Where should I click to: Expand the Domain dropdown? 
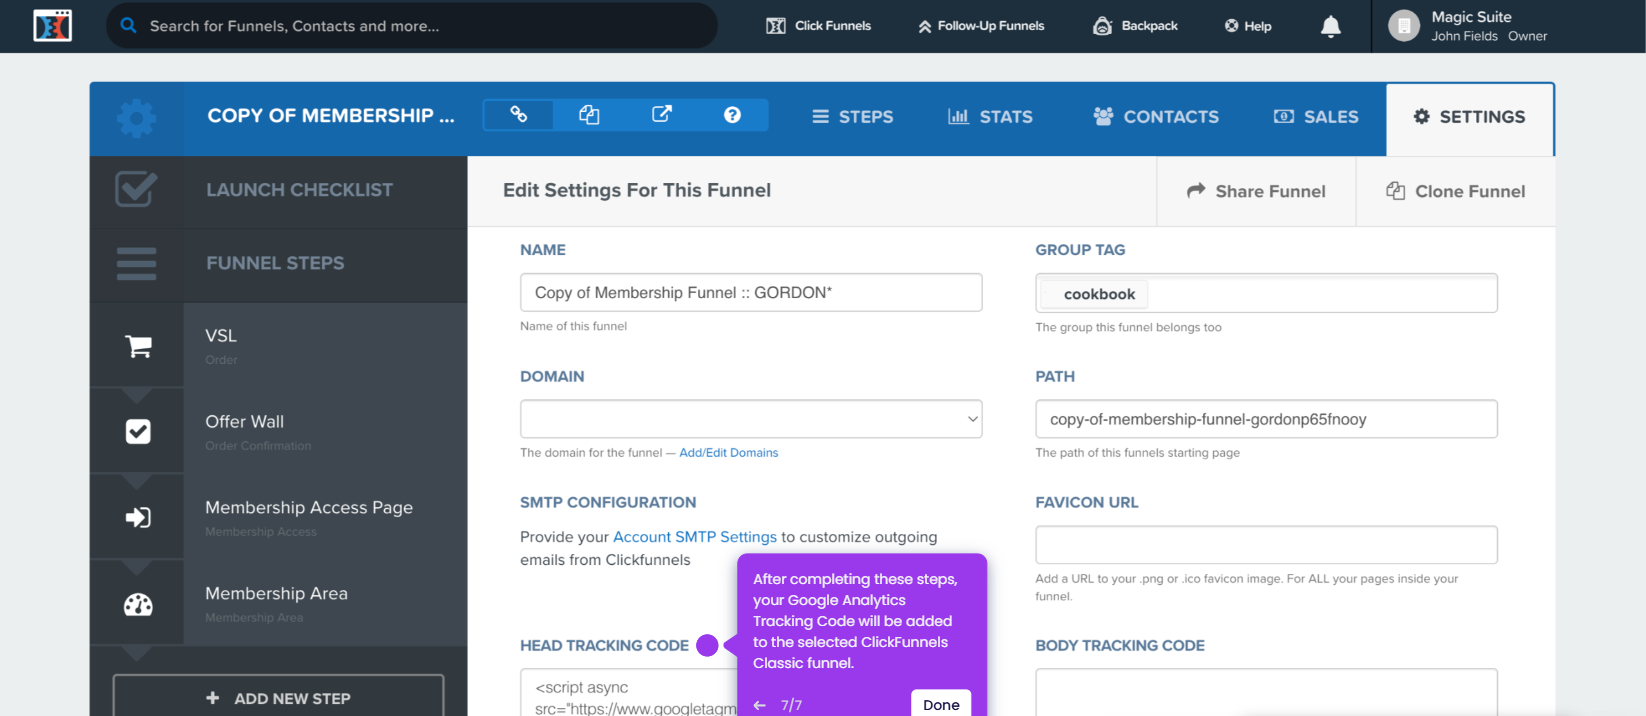tap(751, 419)
